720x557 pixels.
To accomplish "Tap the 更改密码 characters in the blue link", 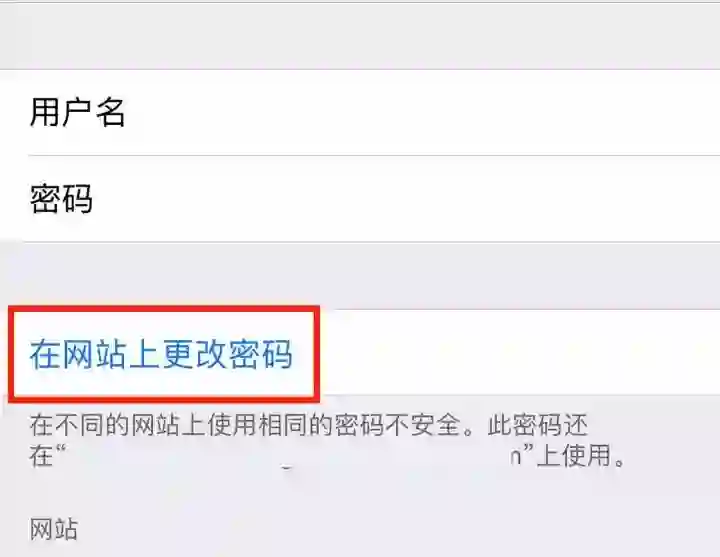I will (x=227, y=354).
